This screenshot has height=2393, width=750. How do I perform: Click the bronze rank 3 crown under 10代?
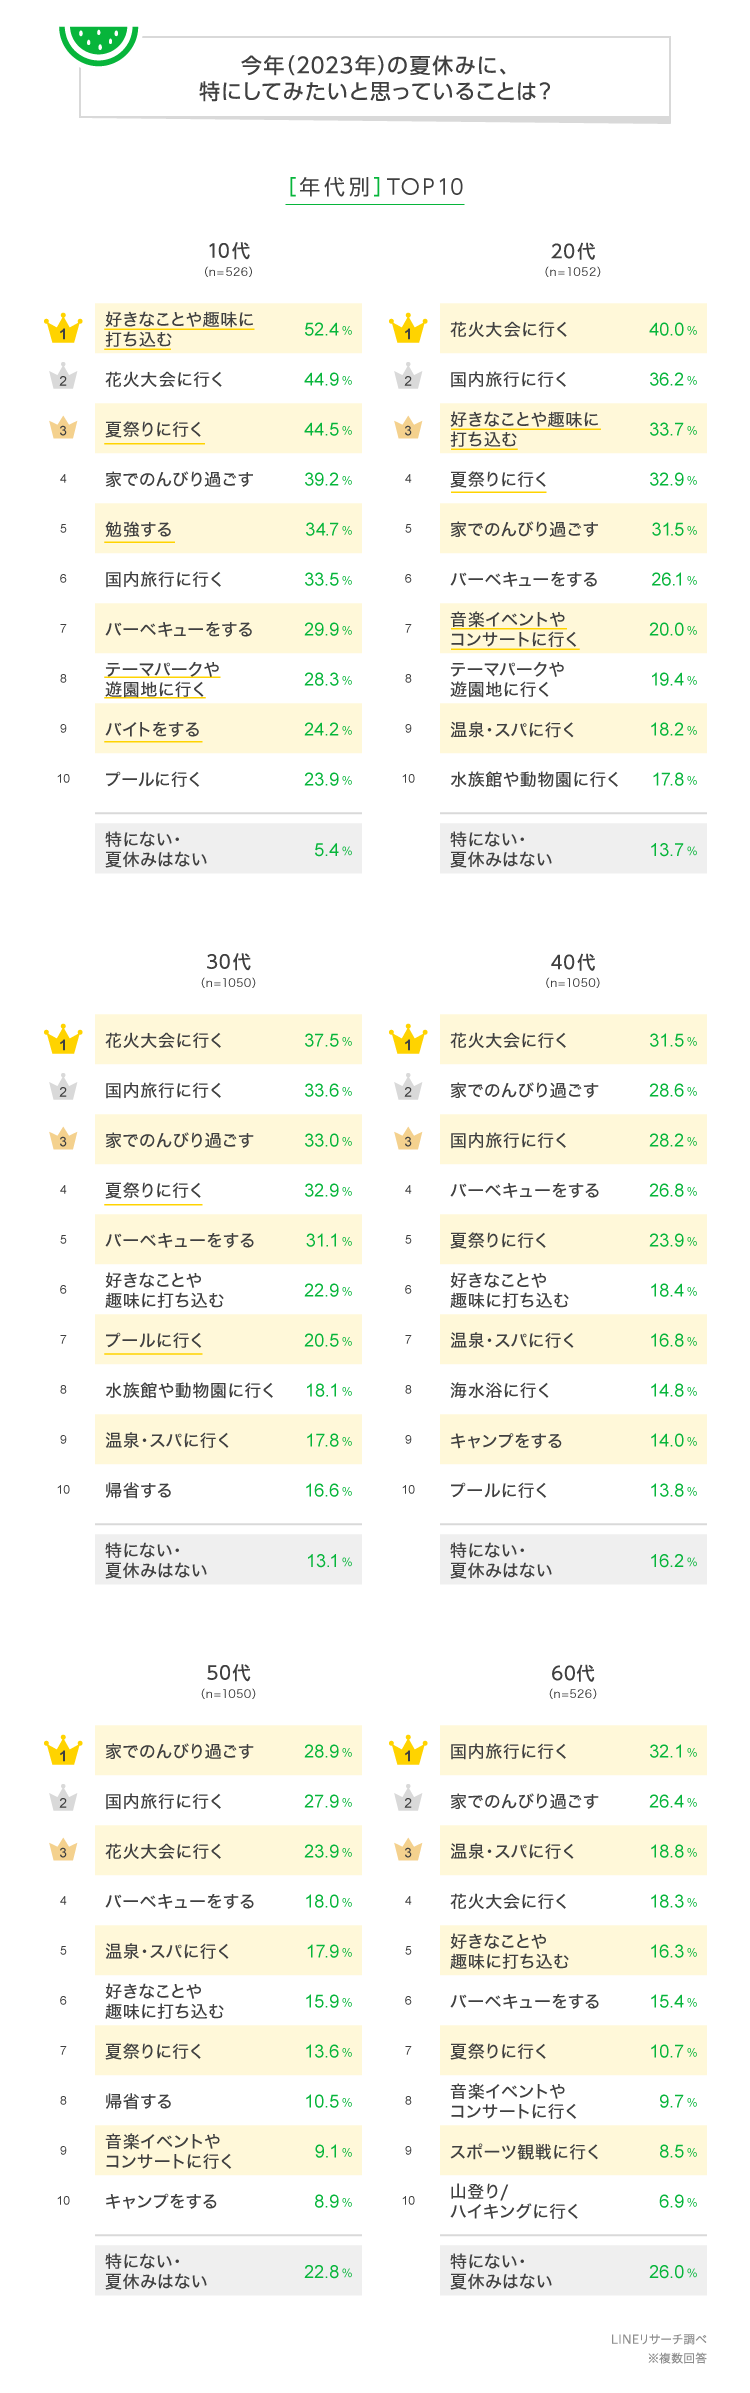63,430
